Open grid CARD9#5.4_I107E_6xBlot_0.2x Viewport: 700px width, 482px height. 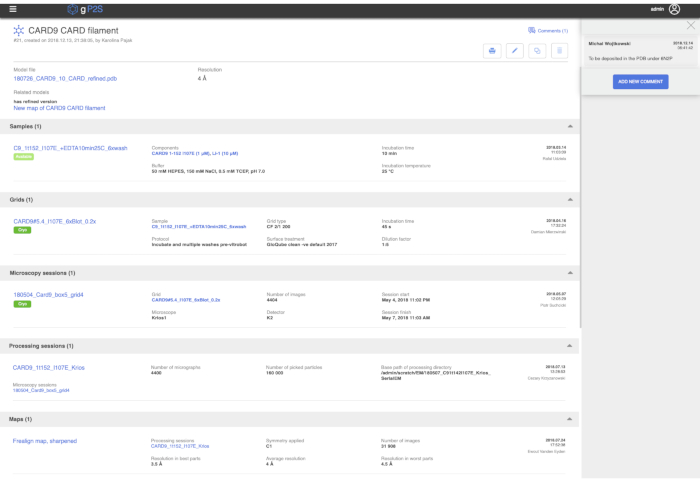[x=54, y=221]
